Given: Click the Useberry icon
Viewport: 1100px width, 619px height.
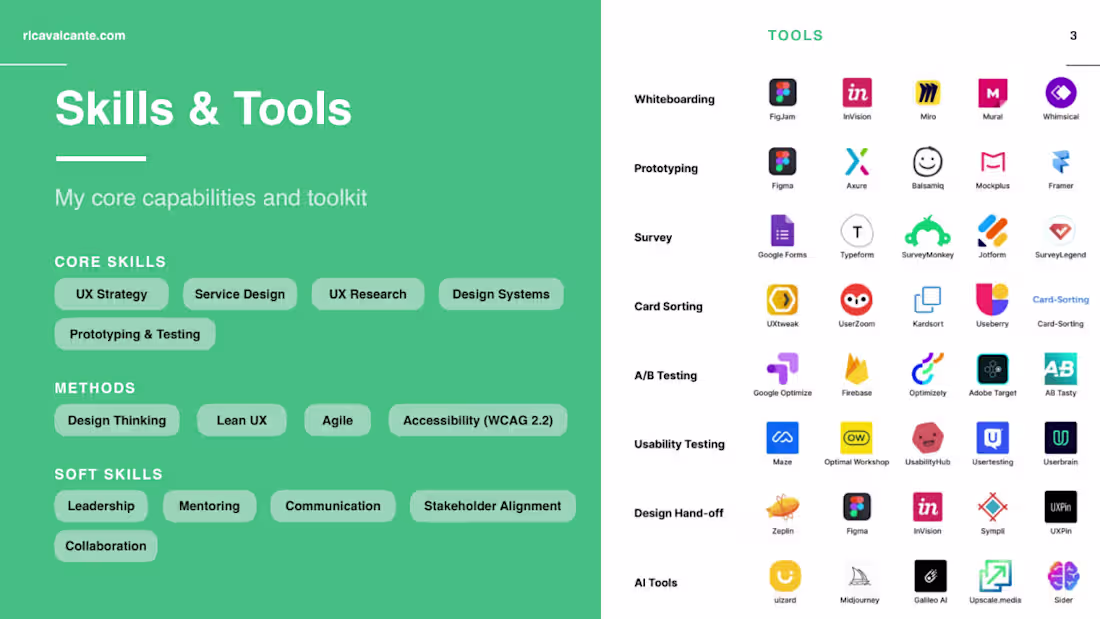Looking at the screenshot, I should [x=992, y=299].
